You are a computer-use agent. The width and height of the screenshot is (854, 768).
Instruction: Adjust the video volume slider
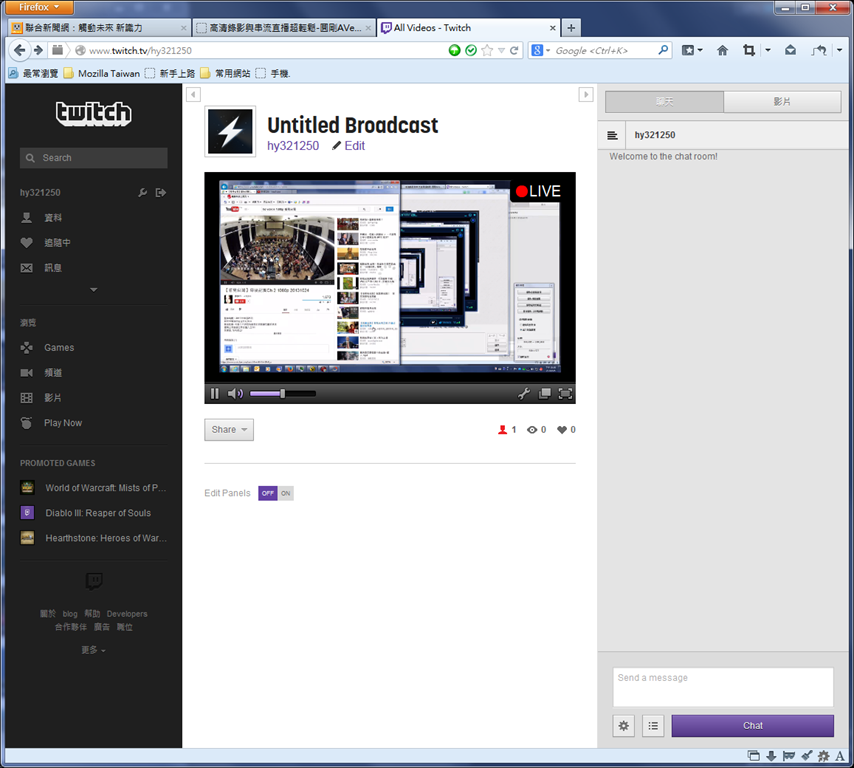(x=283, y=393)
